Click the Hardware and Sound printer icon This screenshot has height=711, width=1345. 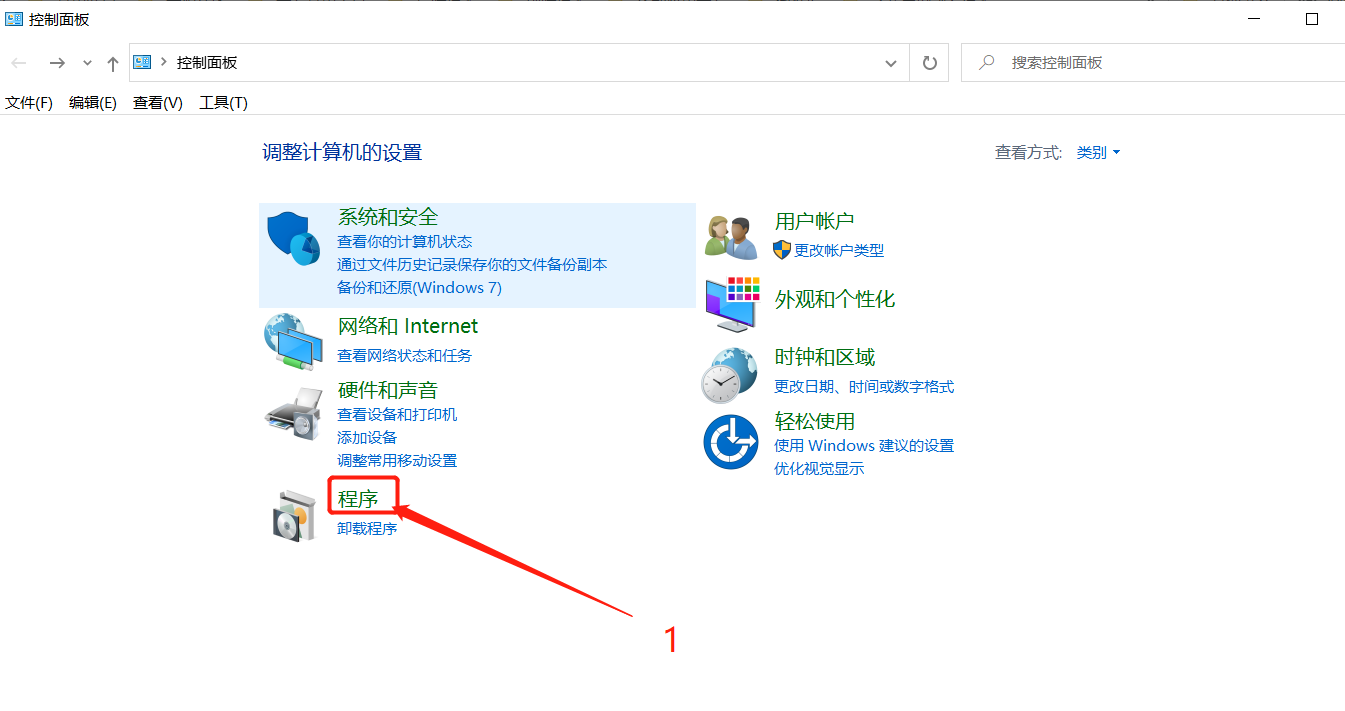pos(293,412)
